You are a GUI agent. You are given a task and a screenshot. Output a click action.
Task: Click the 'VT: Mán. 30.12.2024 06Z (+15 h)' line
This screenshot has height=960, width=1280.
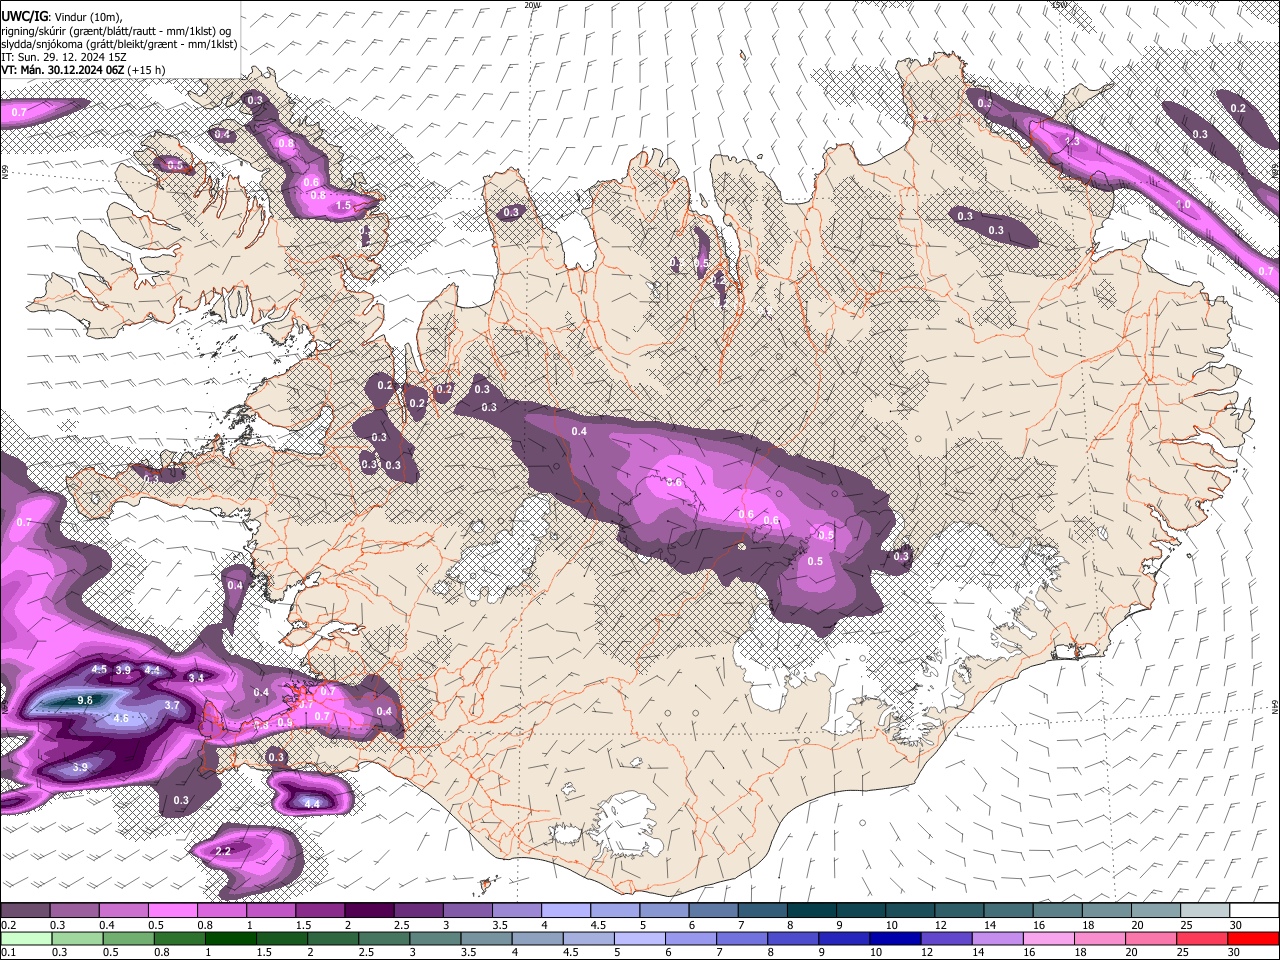(84, 70)
